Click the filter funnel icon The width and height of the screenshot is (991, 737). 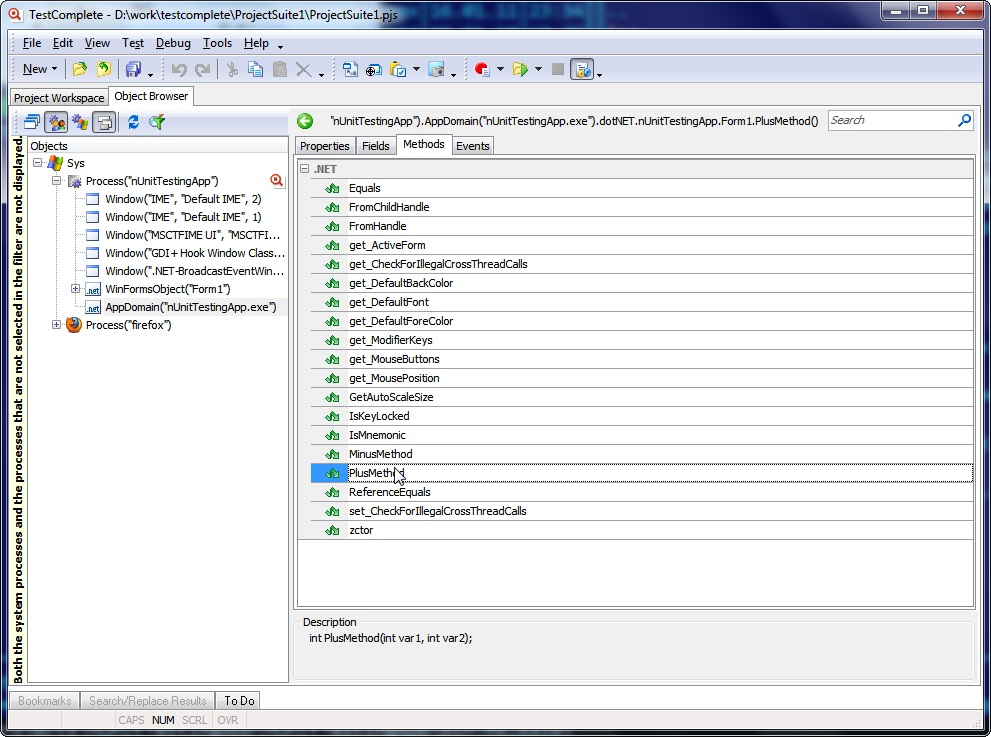point(157,122)
